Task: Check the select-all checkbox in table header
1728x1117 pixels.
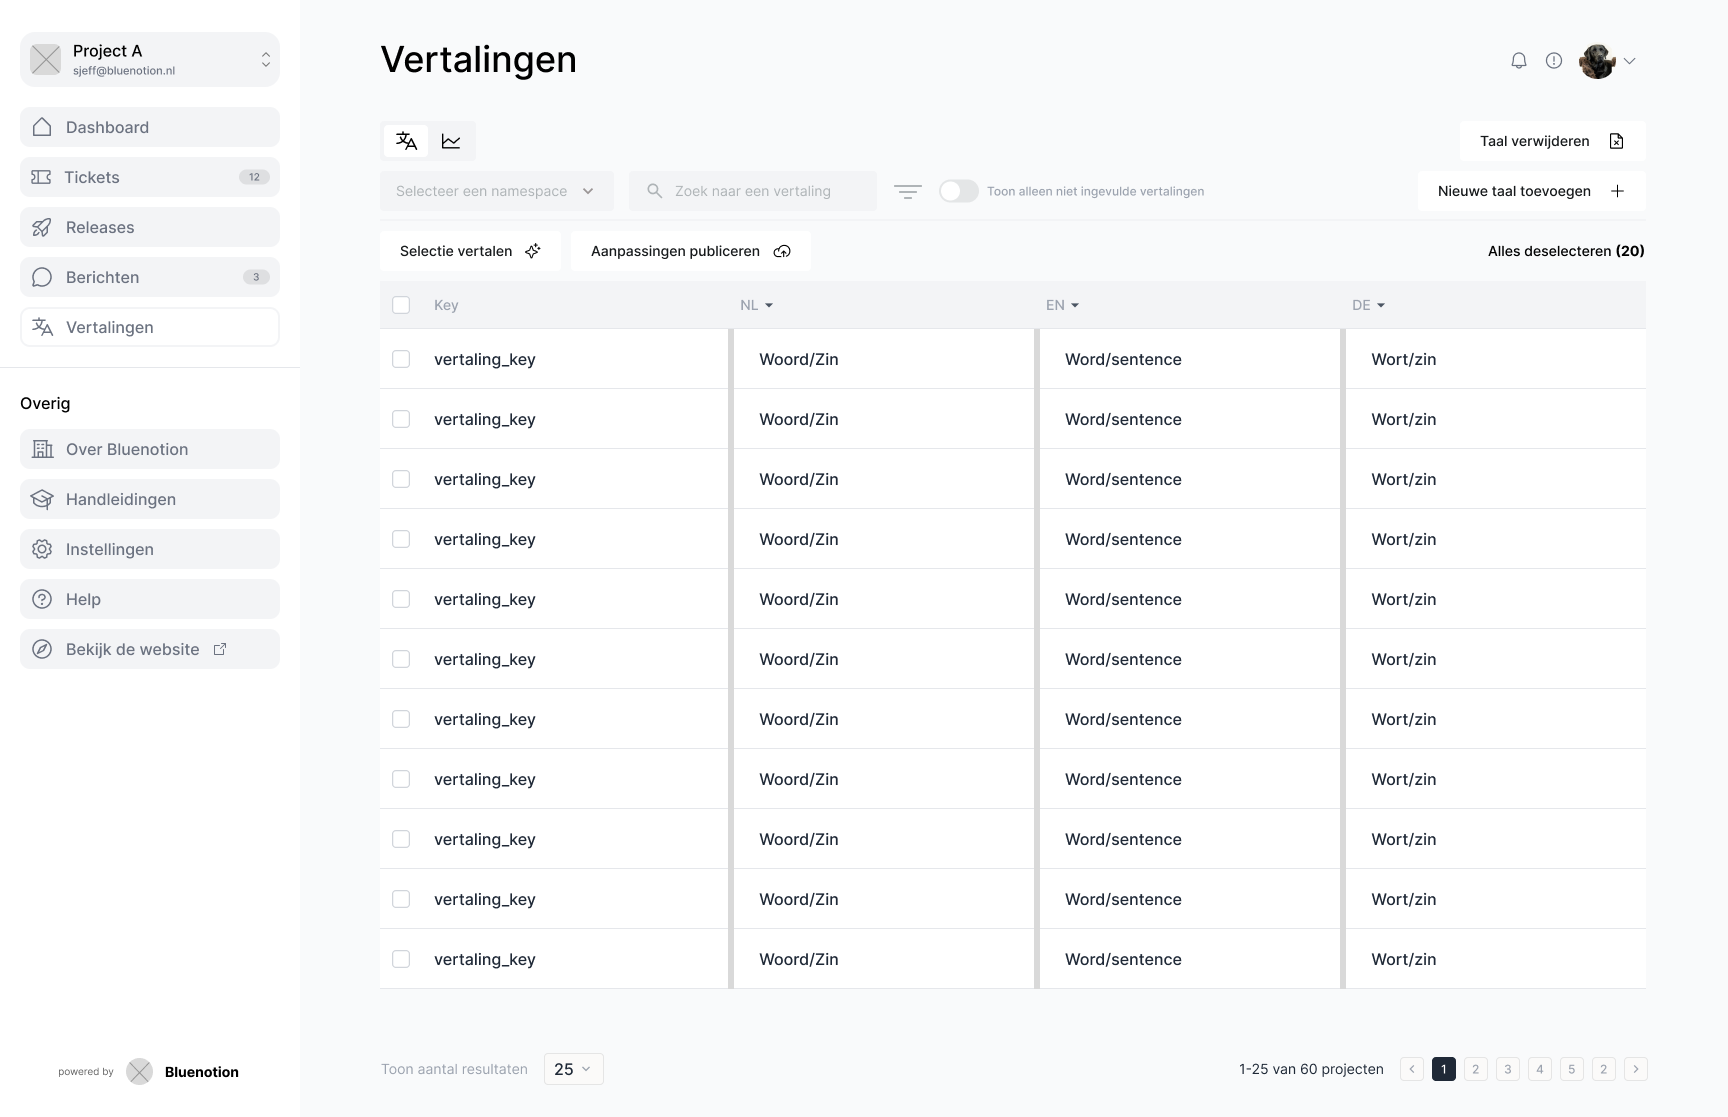Action: [x=401, y=305]
